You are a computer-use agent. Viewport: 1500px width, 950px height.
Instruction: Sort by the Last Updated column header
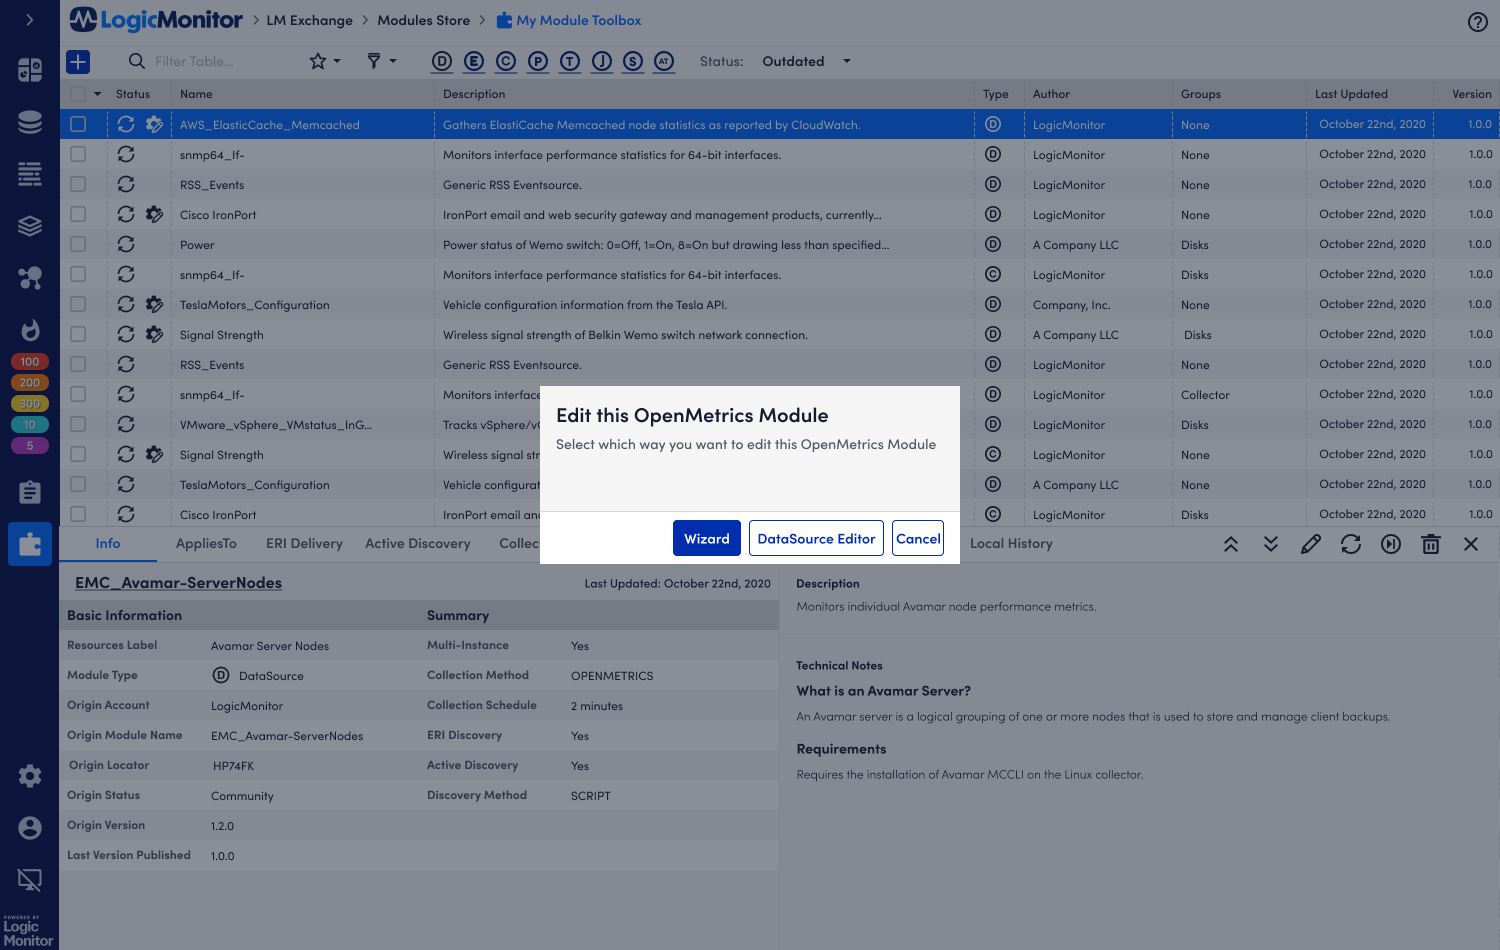(x=1351, y=94)
